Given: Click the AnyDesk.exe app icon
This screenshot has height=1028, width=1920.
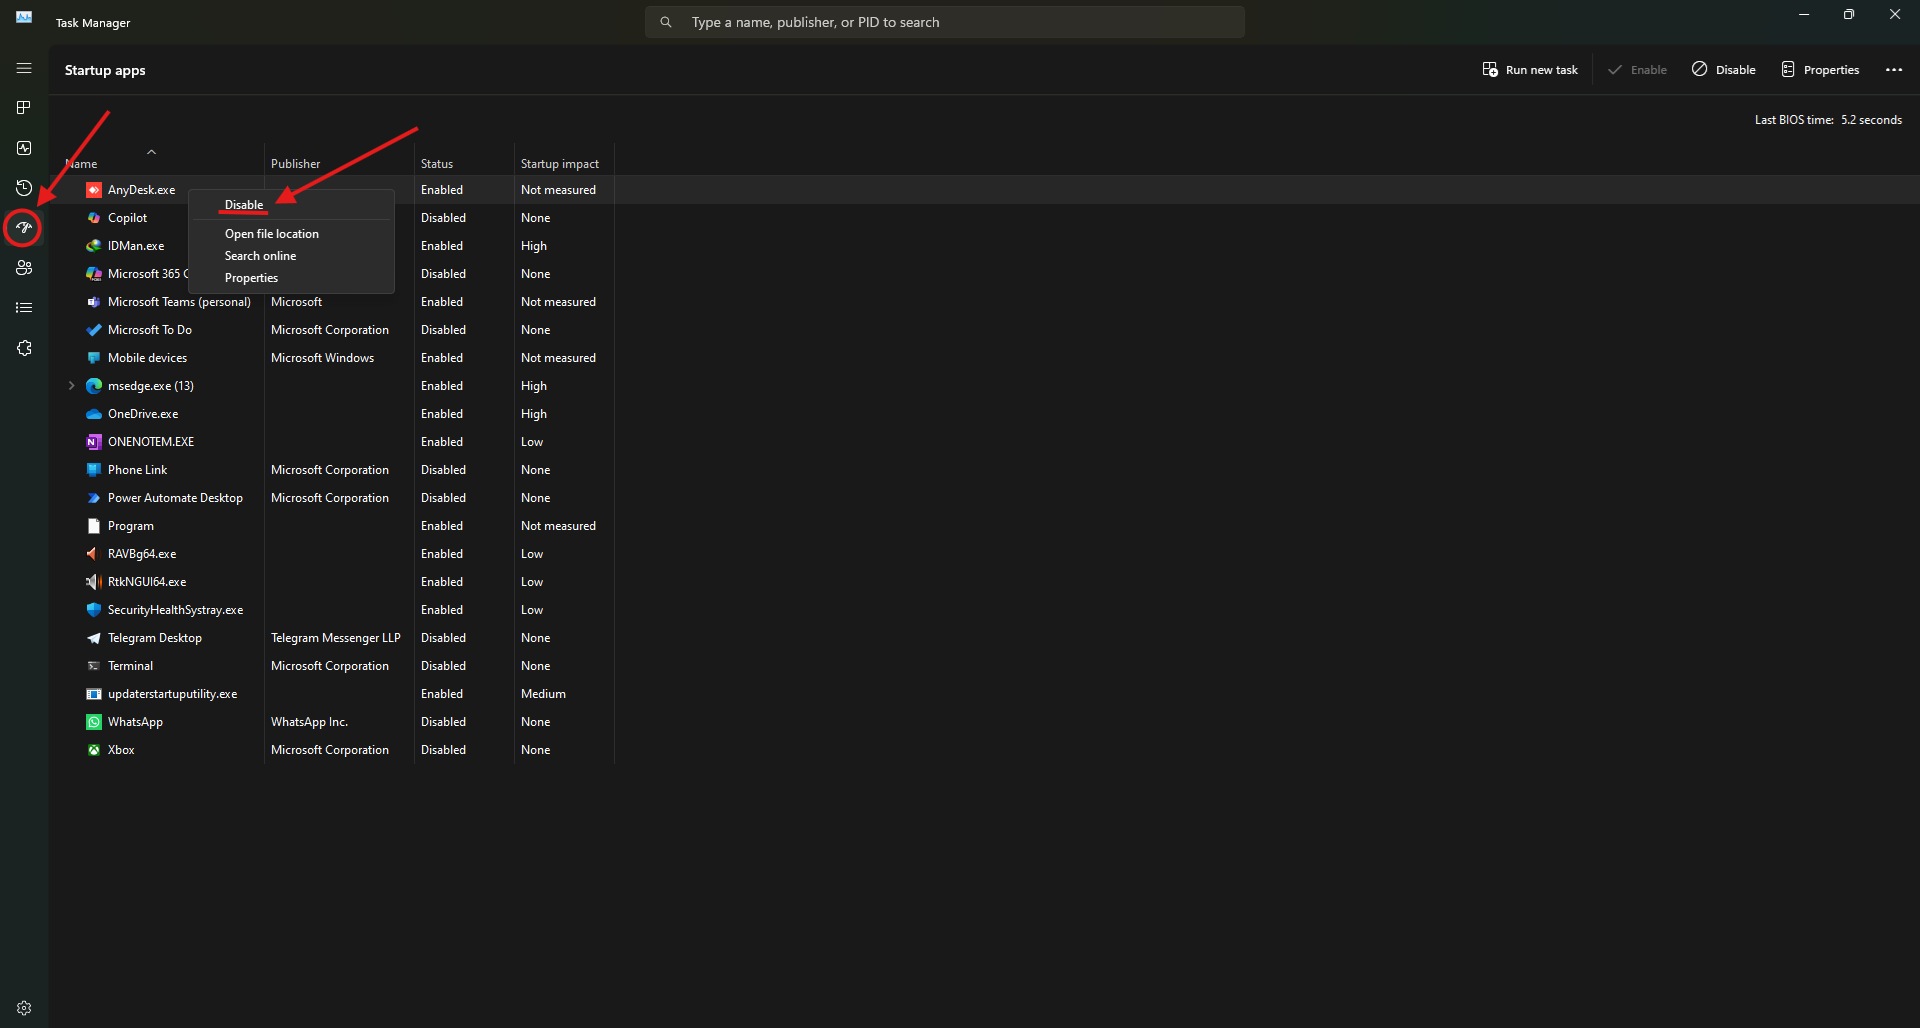Looking at the screenshot, I should (94, 190).
